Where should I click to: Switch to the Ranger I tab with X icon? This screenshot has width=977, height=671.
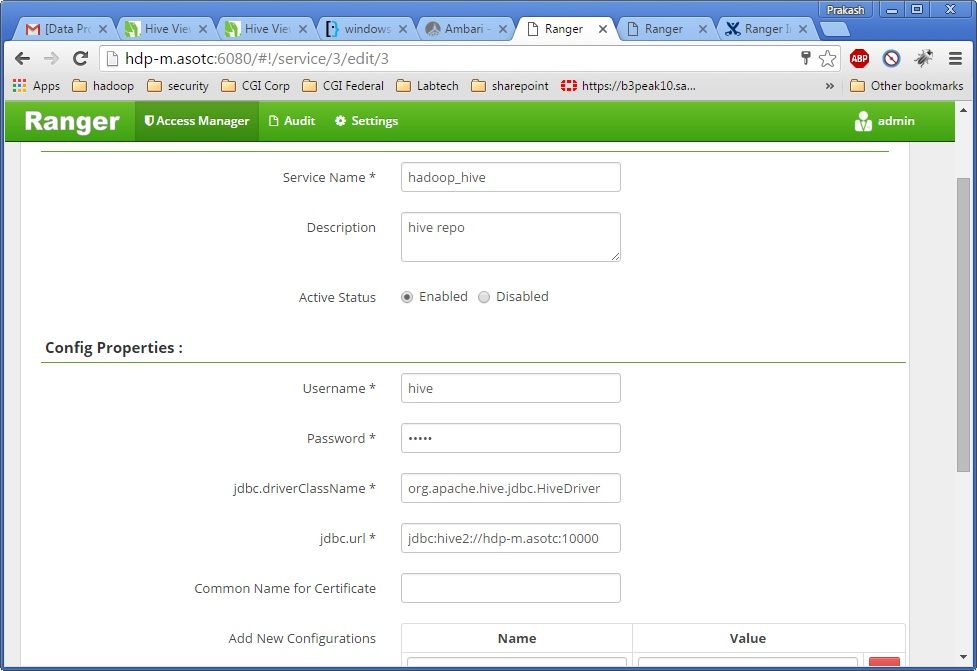pos(766,29)
